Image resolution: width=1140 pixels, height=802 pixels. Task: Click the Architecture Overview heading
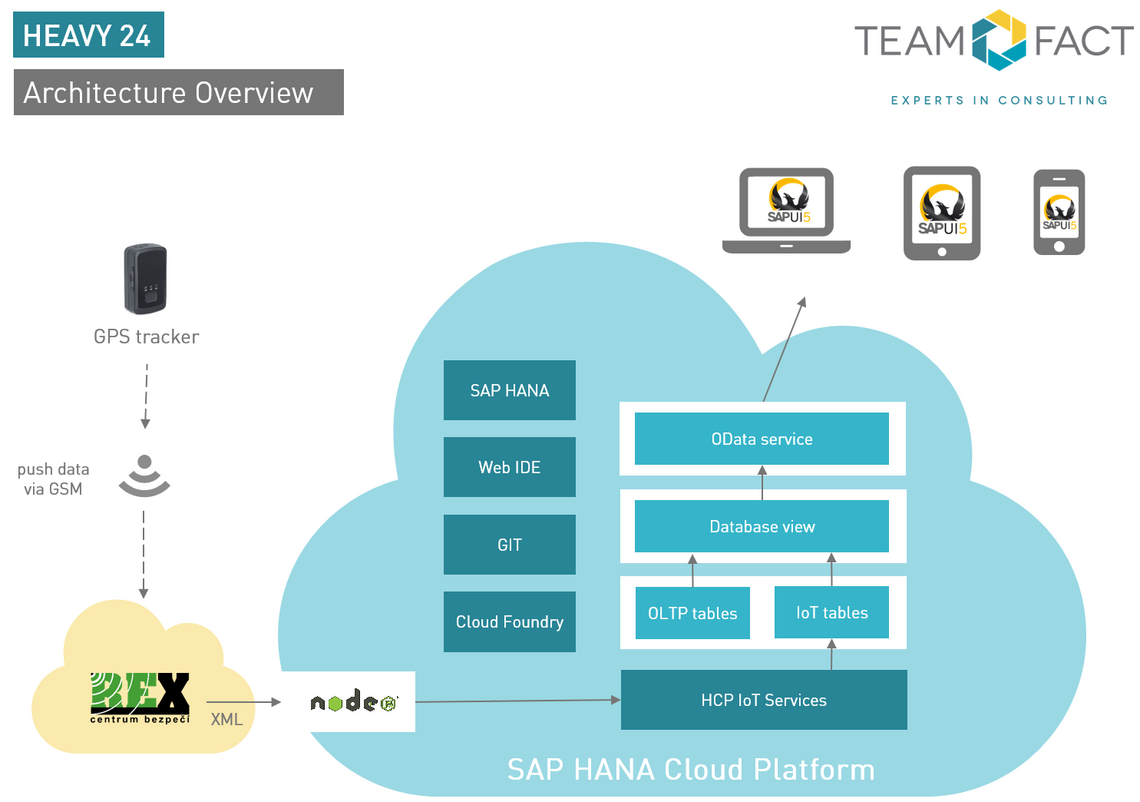178,92
